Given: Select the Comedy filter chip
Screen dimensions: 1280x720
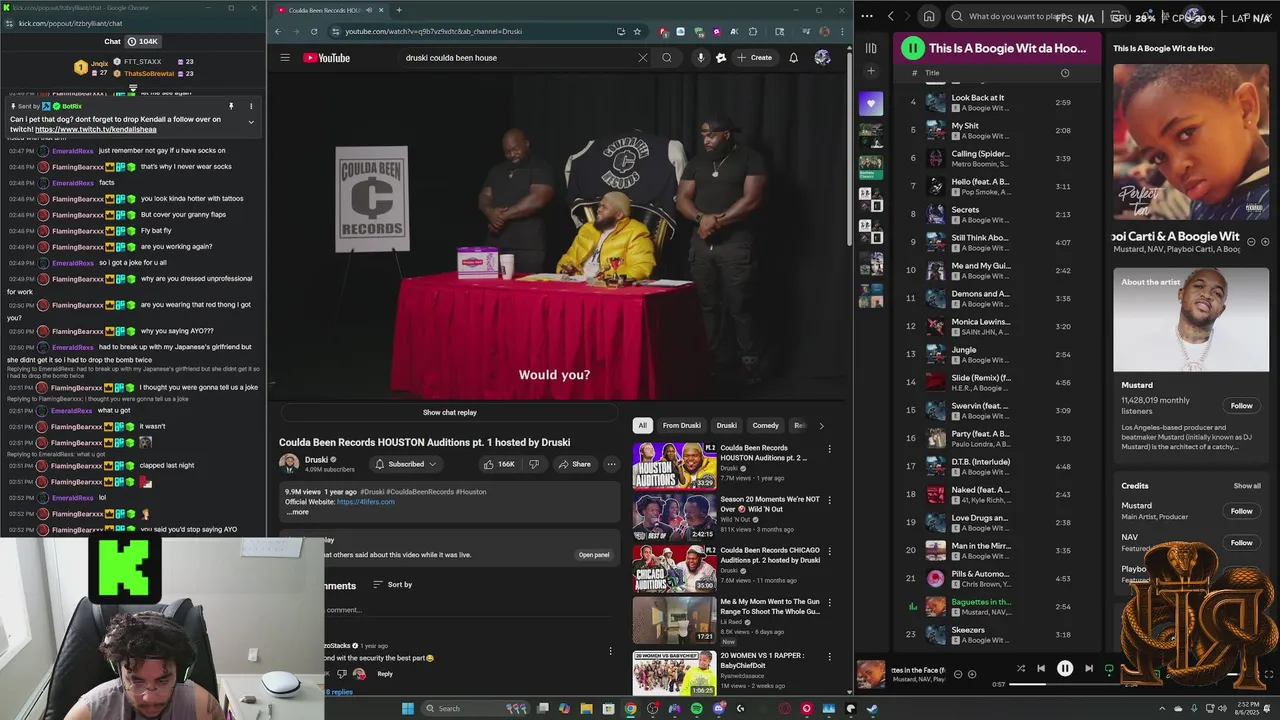Looking at the screenshot, I should tap(765, 425).
